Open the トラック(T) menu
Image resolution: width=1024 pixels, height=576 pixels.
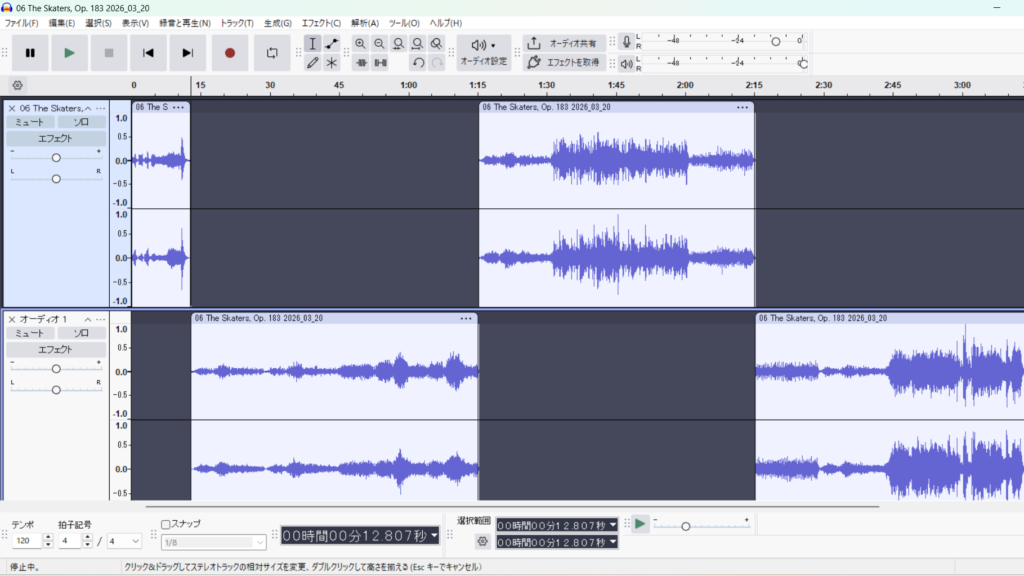click(236, 23)
